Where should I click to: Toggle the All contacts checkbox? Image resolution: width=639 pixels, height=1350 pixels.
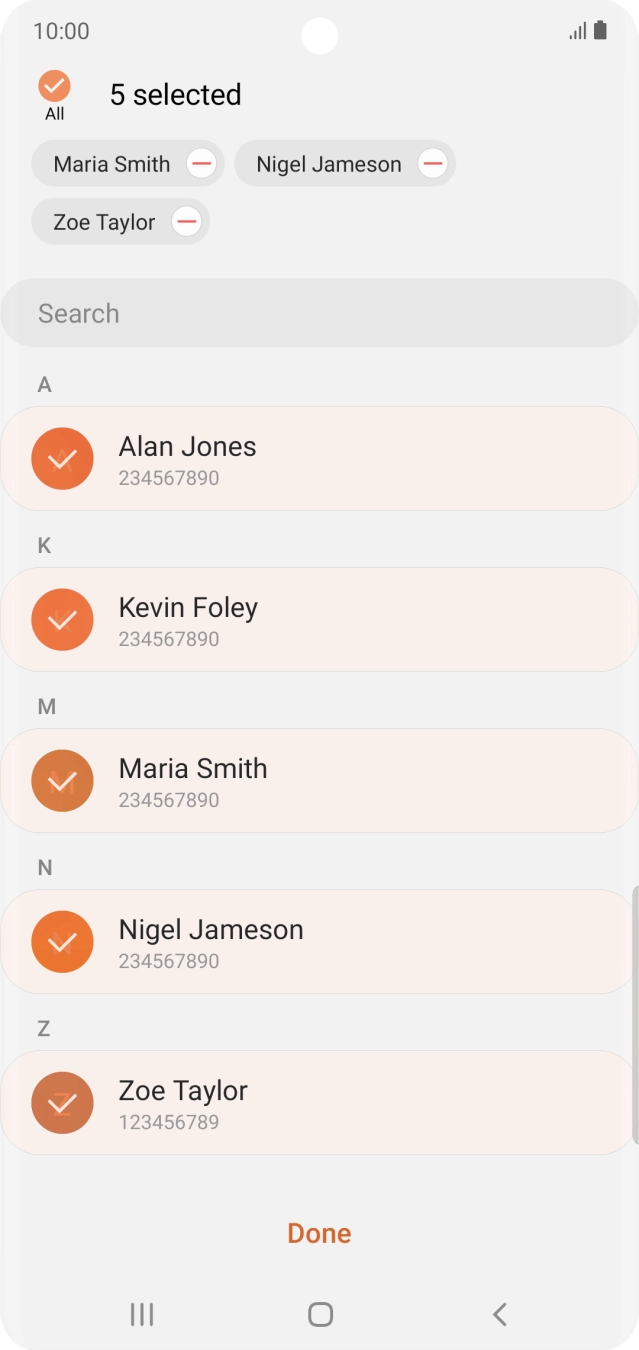click(54, 87)
